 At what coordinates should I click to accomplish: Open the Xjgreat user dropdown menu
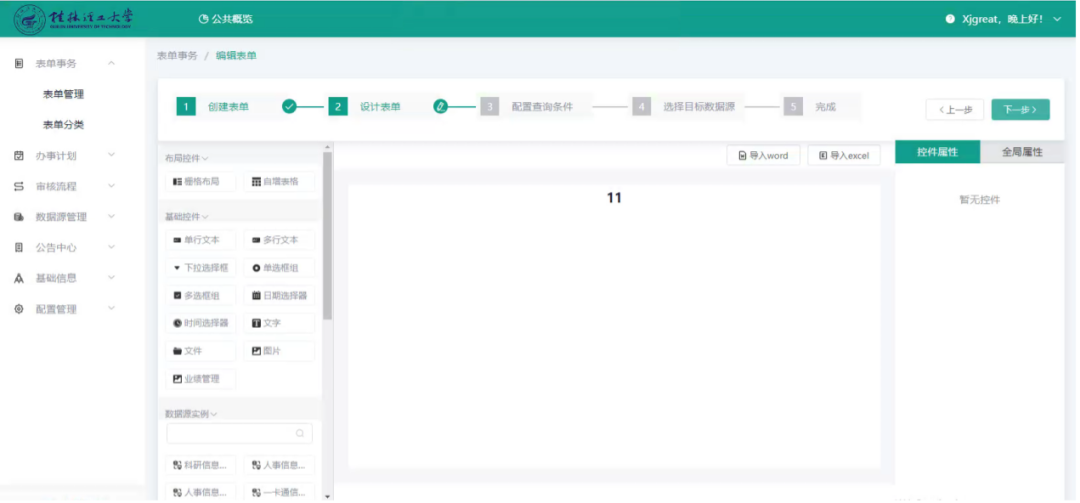tap(1004, 19)
